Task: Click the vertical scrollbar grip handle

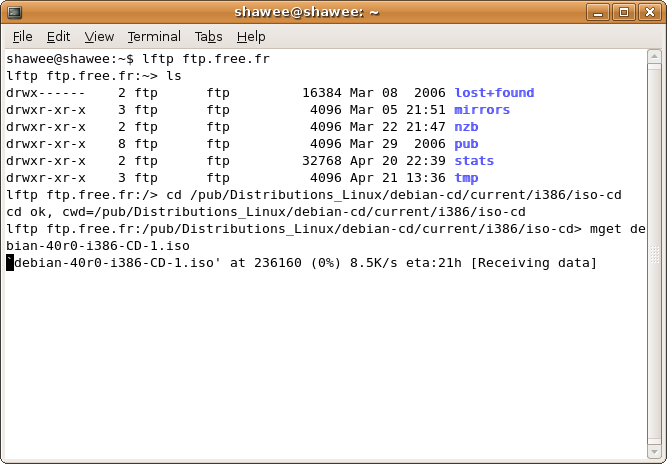Action: point(654,254)
